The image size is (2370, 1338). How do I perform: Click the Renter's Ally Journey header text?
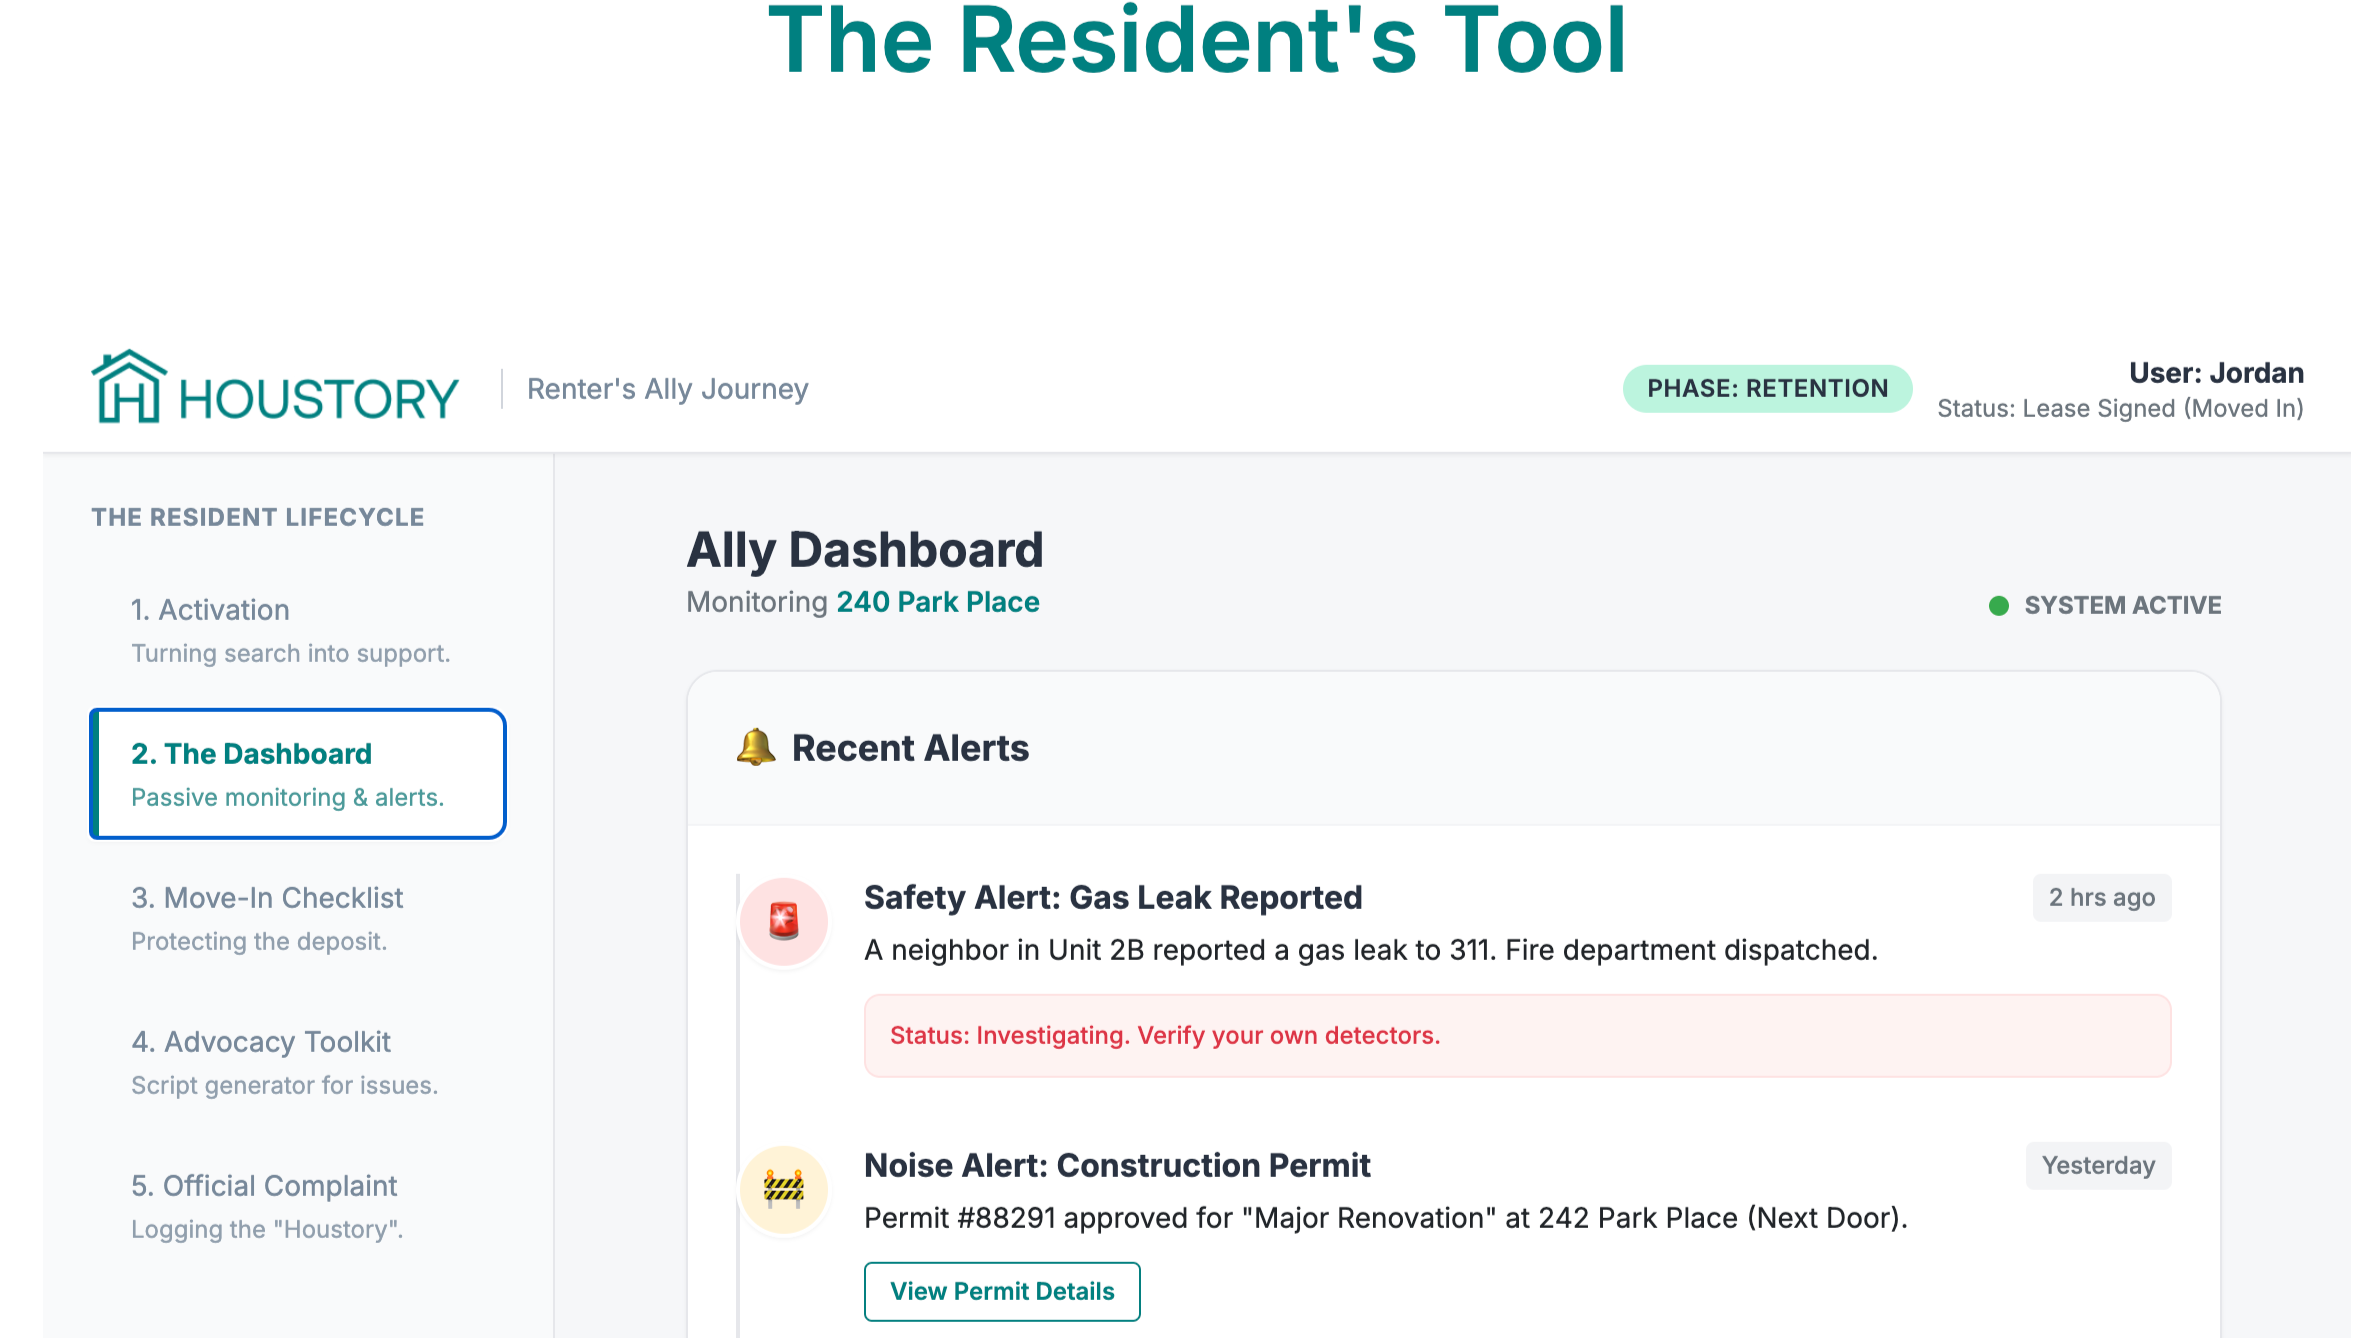pos(667,389)
